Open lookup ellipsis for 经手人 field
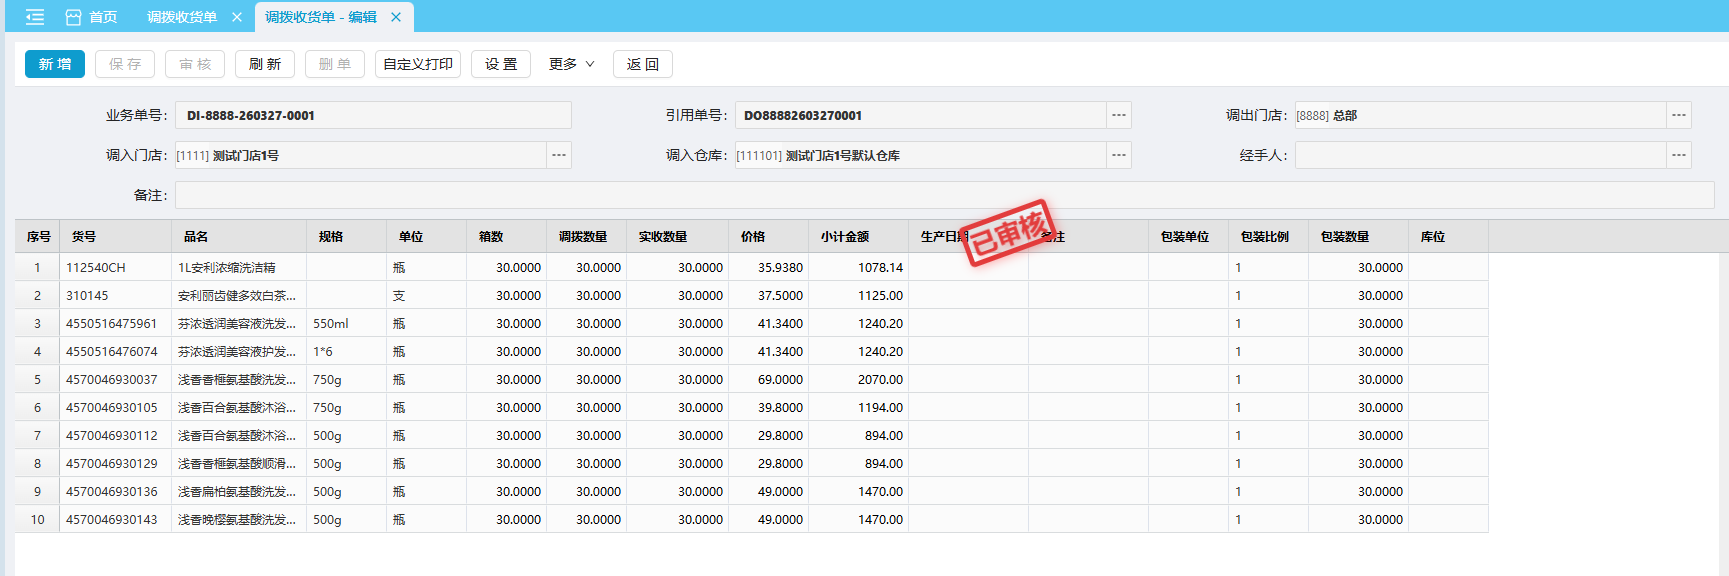Image resolution: width=1729 pixels, height=576 pixels. [1679, 155]
